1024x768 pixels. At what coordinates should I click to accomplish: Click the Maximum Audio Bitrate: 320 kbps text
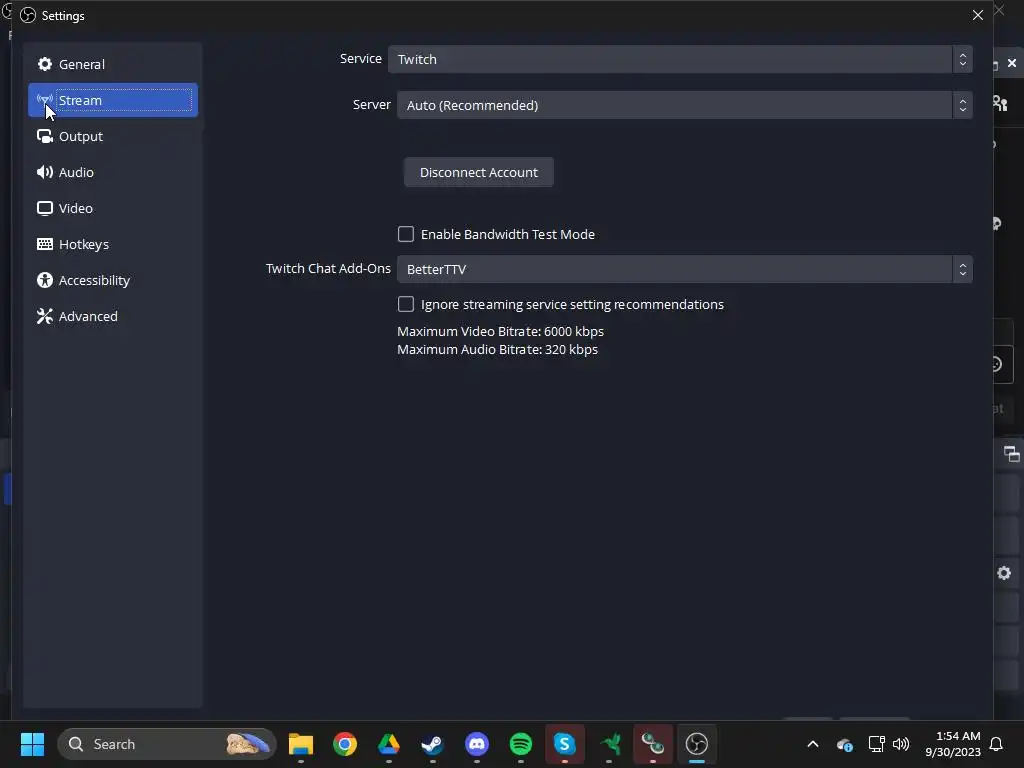[497, 349]
